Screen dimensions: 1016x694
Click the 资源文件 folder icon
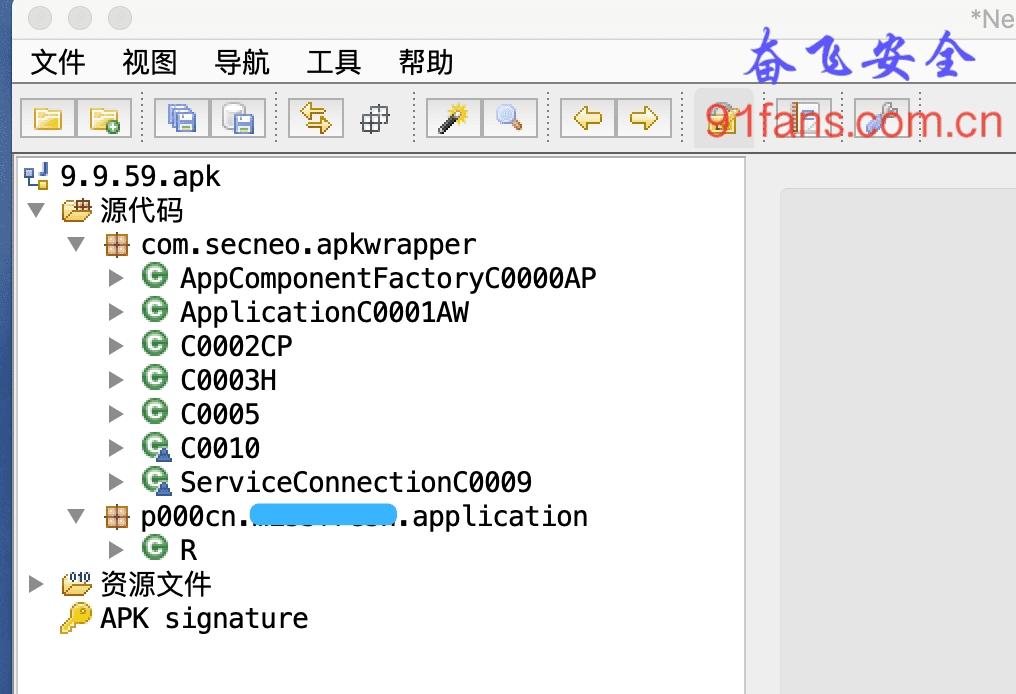pyautogui.click(x=76, y=584)
